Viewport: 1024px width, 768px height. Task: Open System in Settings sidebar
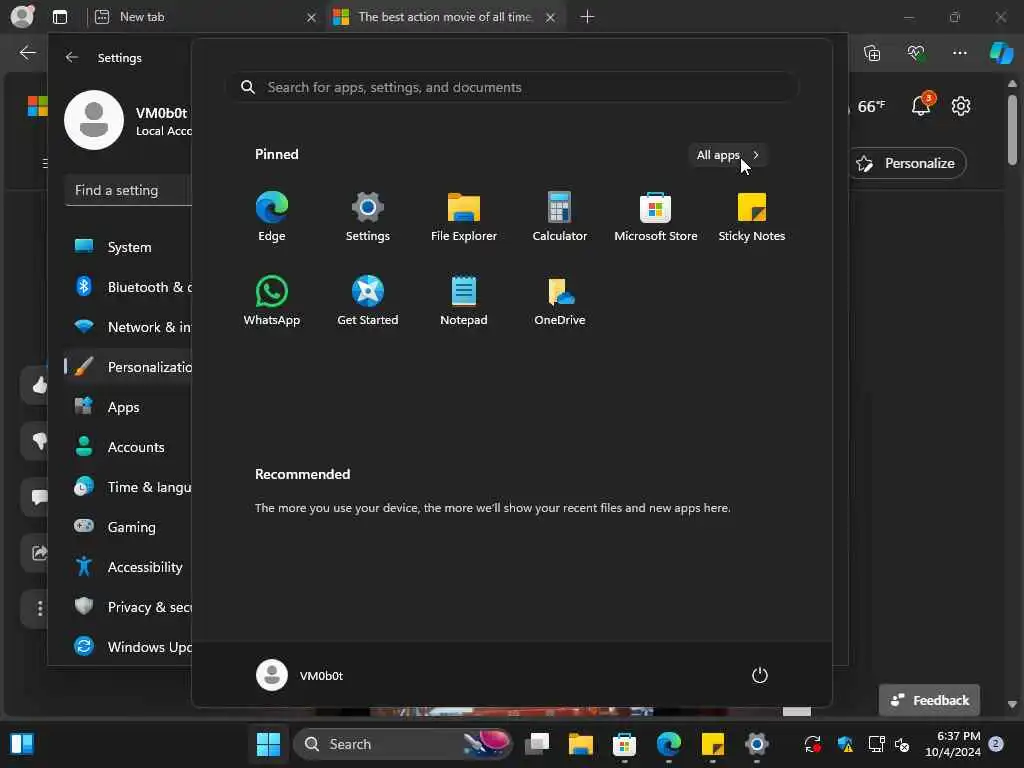click(128, 247)
